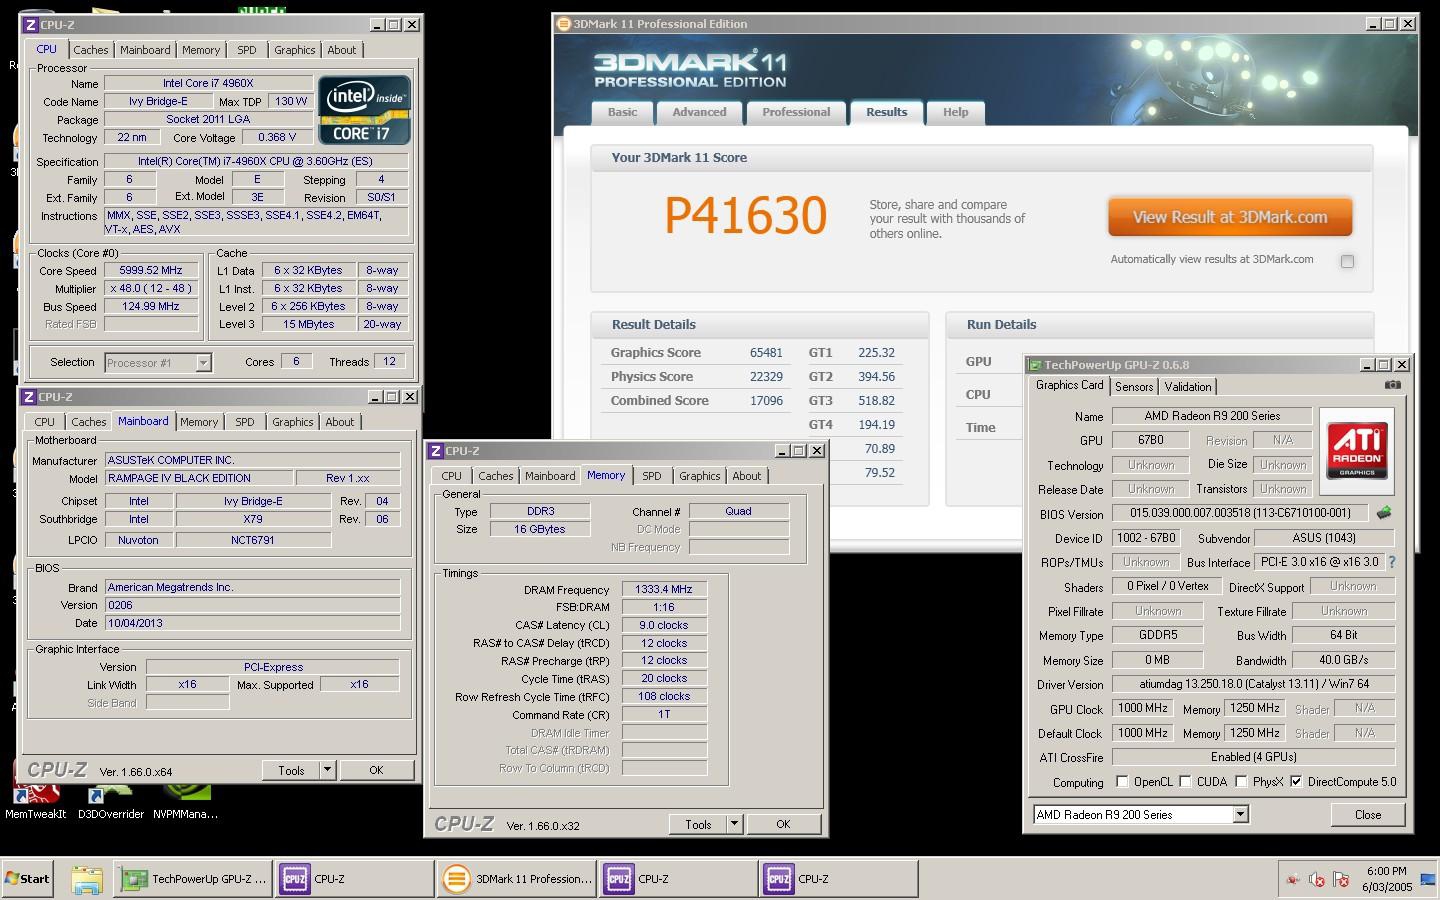
Task: Click OK in the Mainboard CPU-Z window
Action: tap(376, 770)
